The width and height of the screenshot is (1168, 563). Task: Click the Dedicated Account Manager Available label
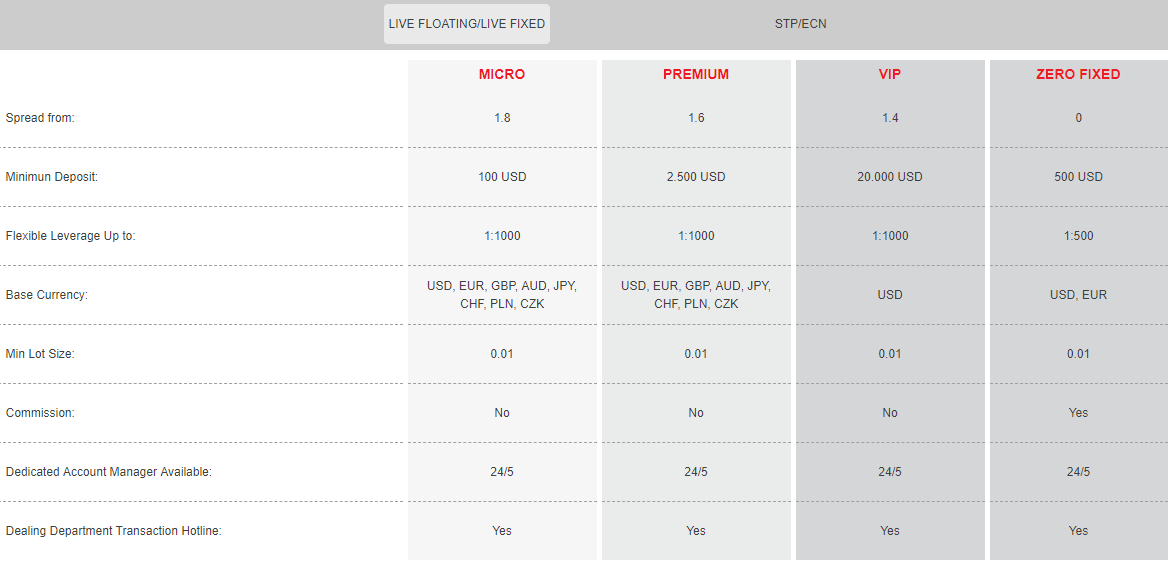tap(109, 472)
